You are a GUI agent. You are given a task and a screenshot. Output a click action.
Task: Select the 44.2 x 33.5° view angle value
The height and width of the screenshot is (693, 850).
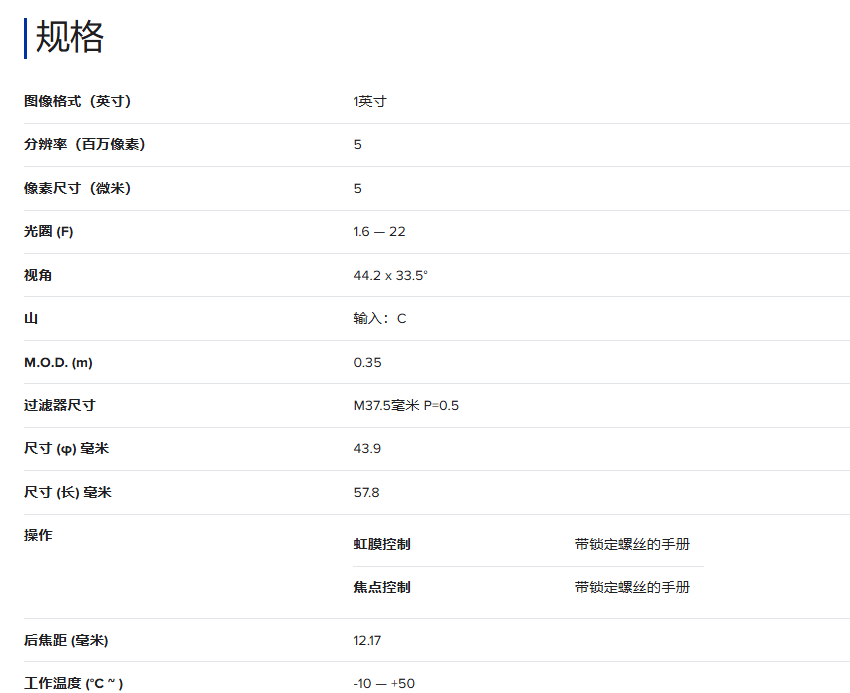point(390,275)
